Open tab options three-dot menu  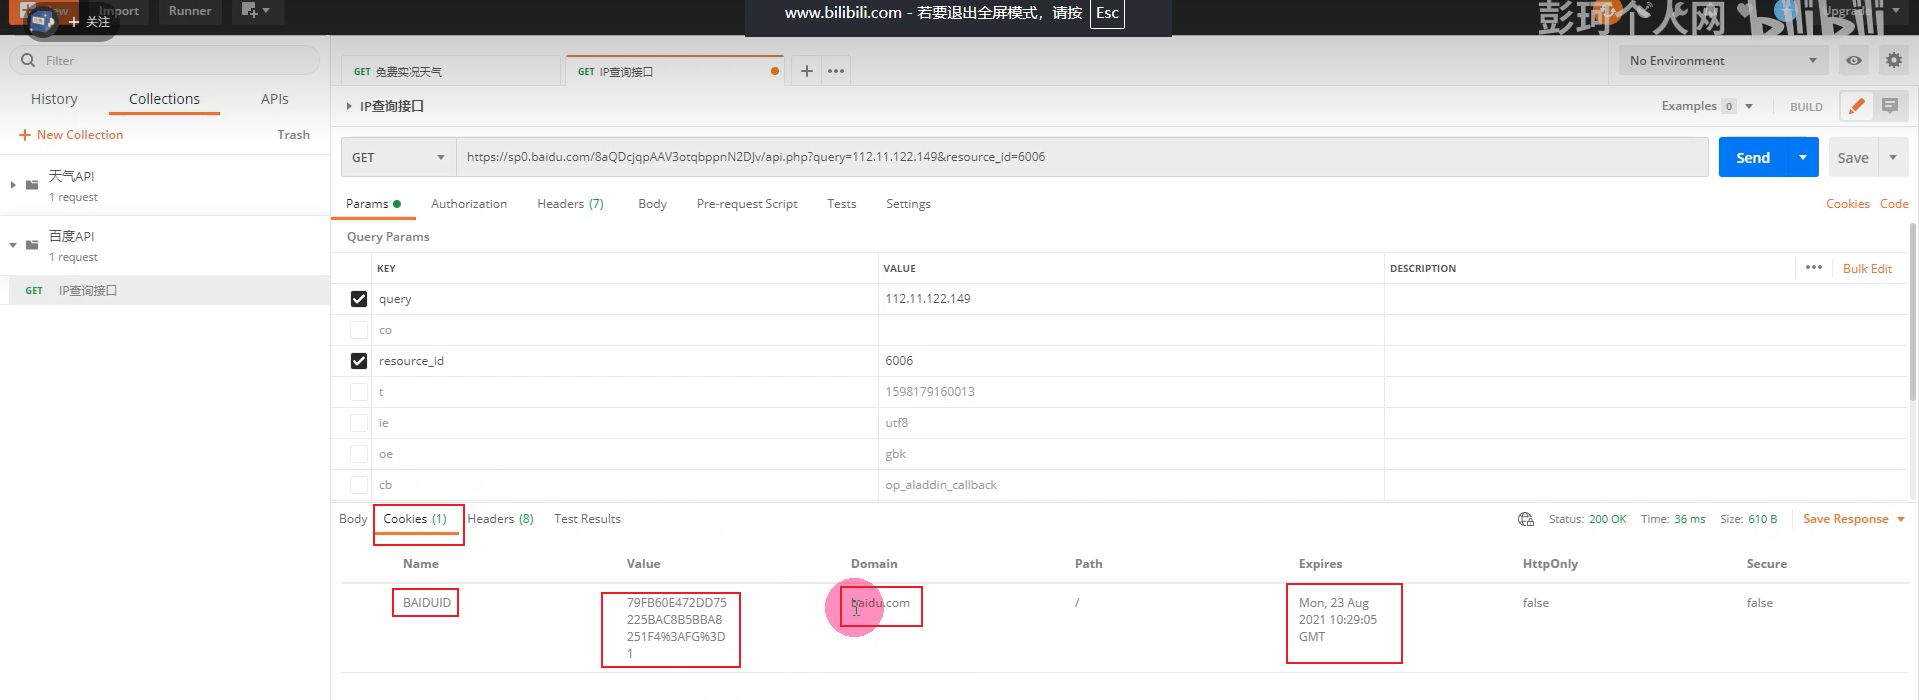836,71
